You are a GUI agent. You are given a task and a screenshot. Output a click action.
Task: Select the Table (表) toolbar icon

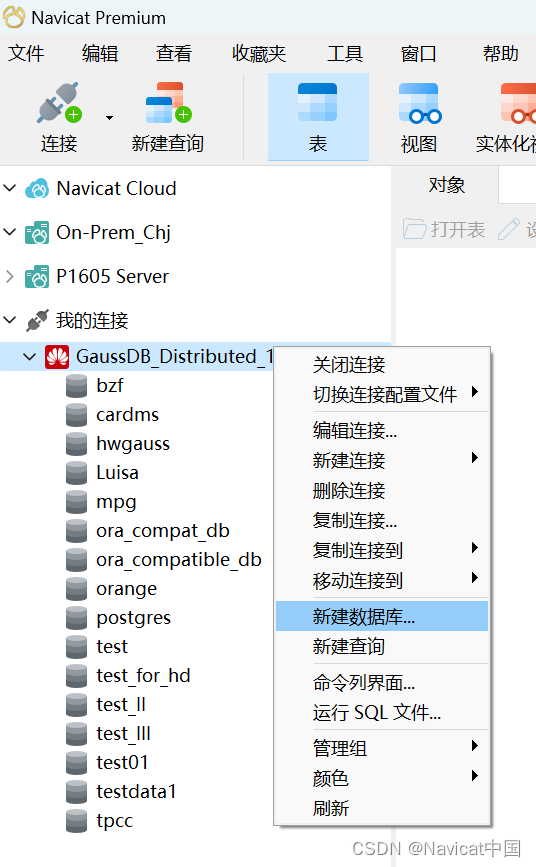(318, 102)
